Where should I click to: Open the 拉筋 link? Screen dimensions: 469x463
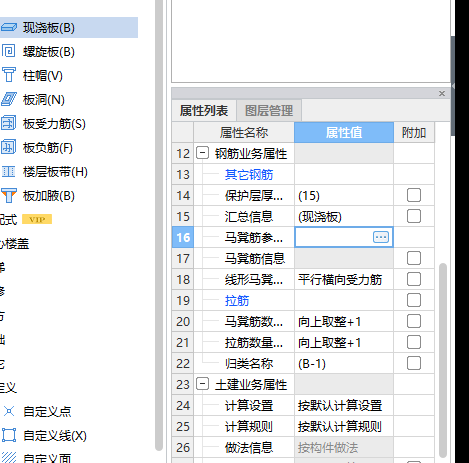[237, 300]
